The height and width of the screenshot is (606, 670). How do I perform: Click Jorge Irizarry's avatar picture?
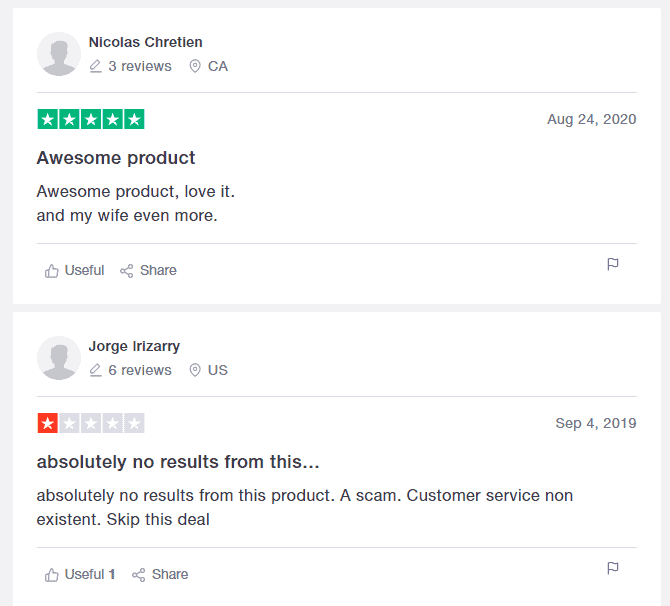click(59, 358)
